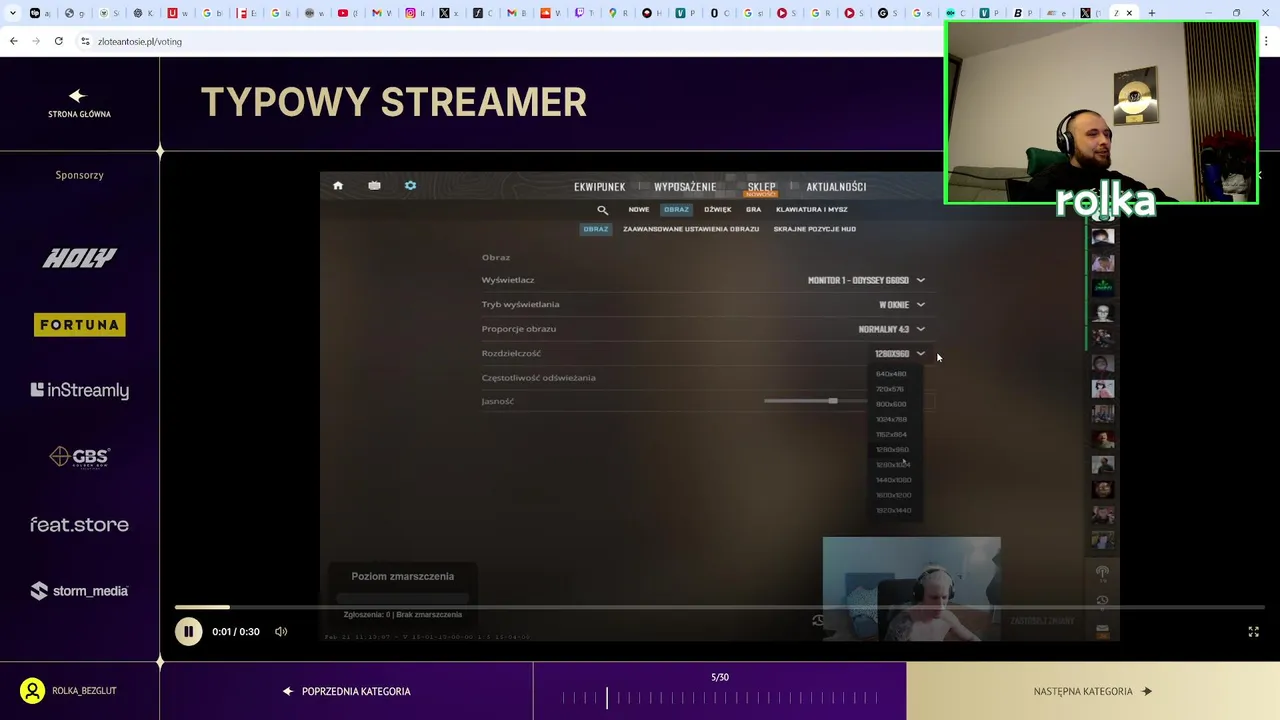Click the settings search magnifier icon

tap(602, 210)
